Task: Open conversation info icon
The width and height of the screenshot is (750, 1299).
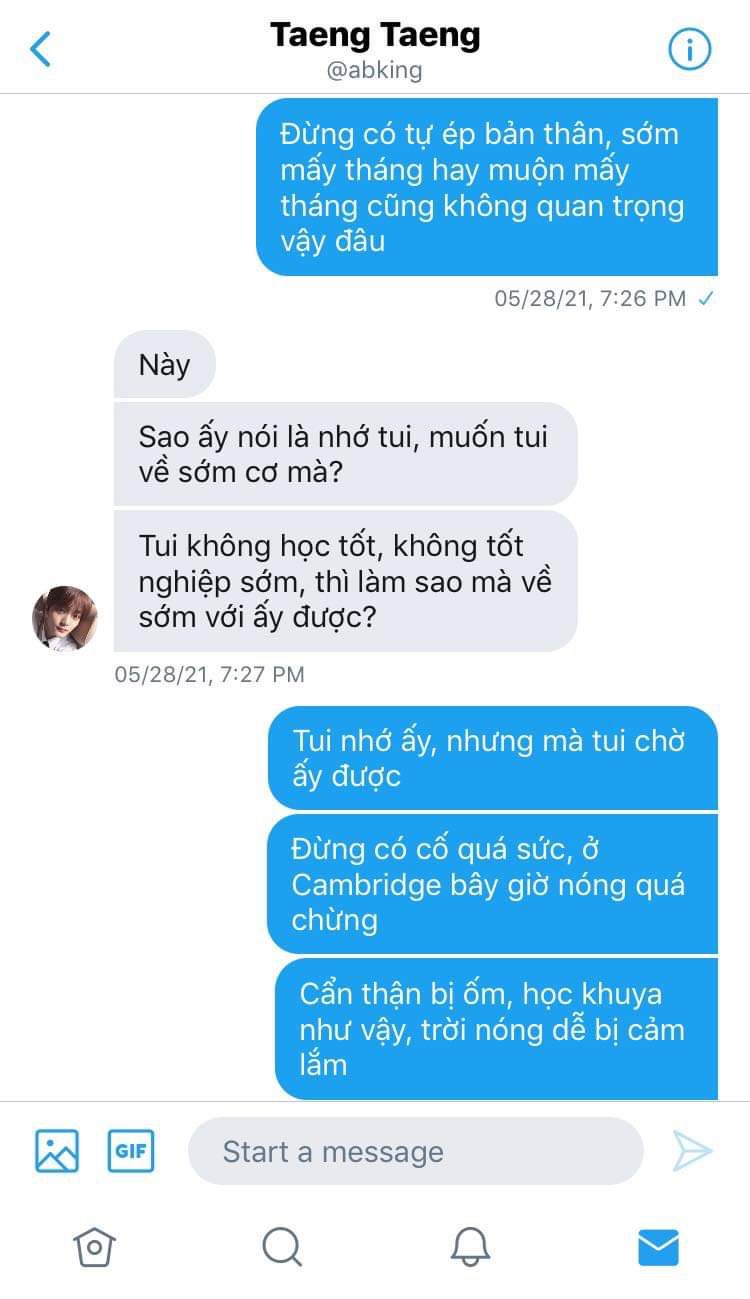Action: tap(689, 49)
